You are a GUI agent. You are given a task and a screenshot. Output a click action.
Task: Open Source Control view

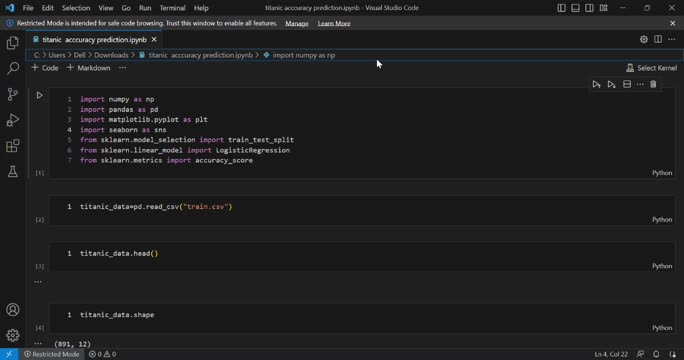point(13,94)
